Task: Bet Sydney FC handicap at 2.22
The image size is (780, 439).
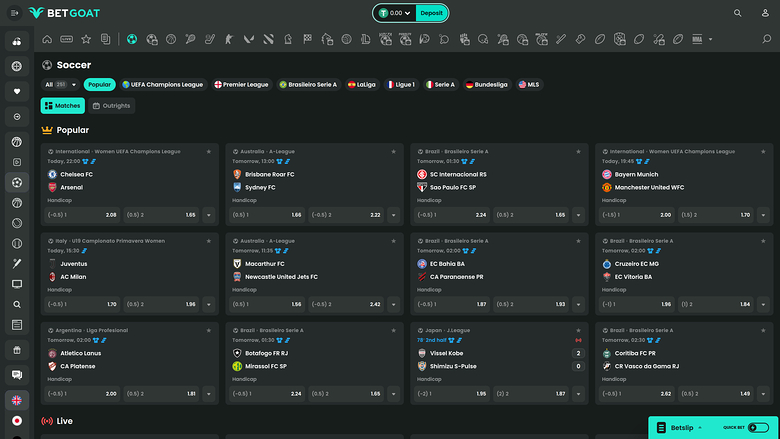Action: (346, 215)
